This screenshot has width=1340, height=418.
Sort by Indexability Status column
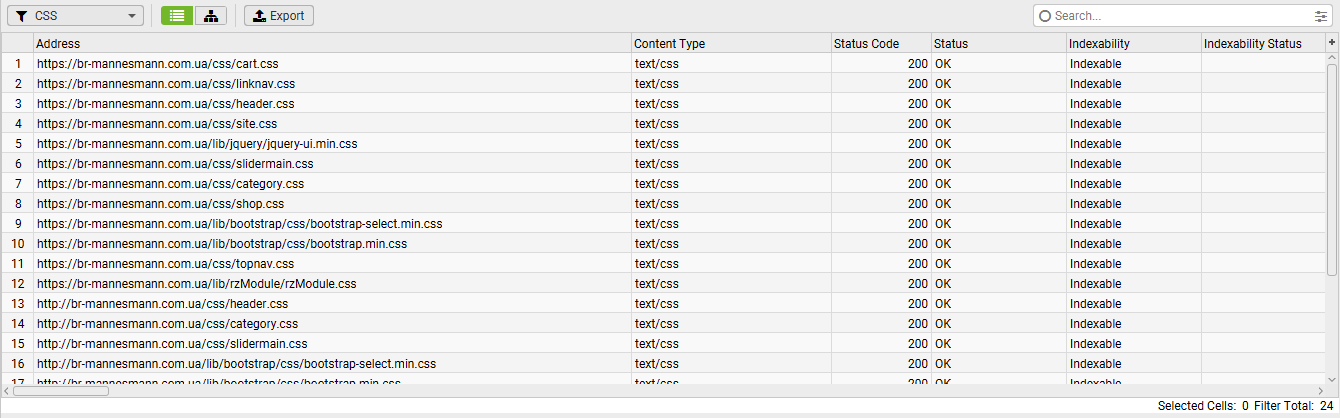click(1262, 44)
